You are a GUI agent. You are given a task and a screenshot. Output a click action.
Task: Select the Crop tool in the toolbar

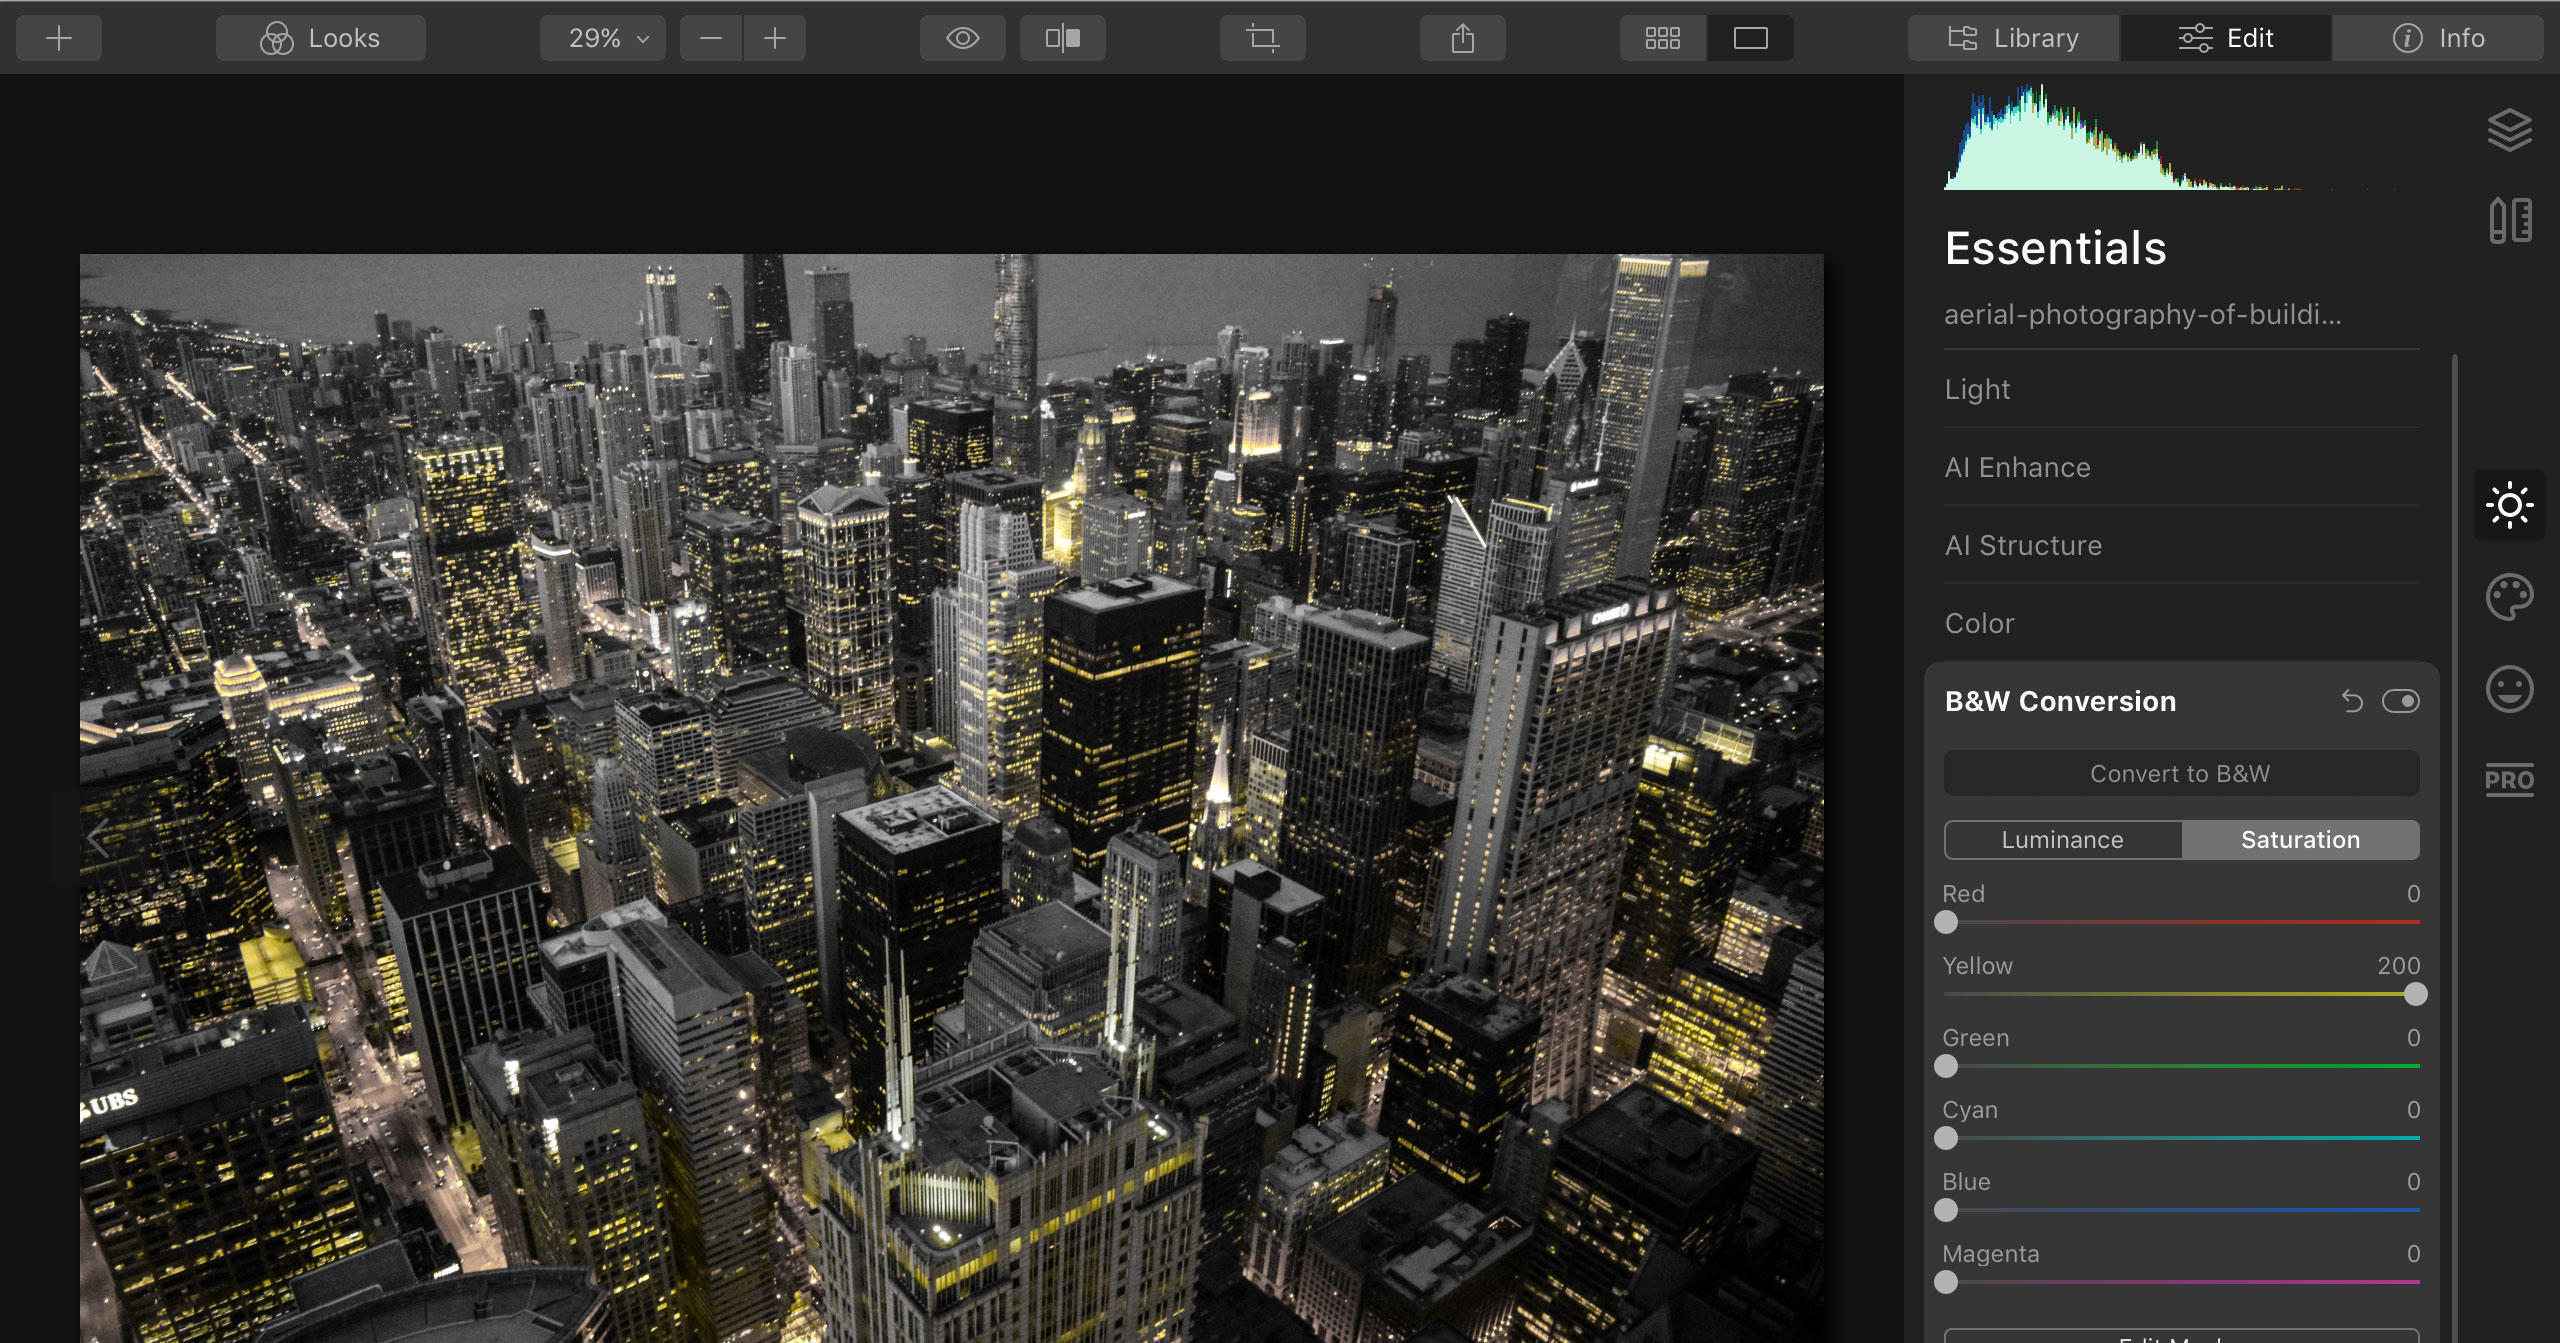coord(1262,38)
